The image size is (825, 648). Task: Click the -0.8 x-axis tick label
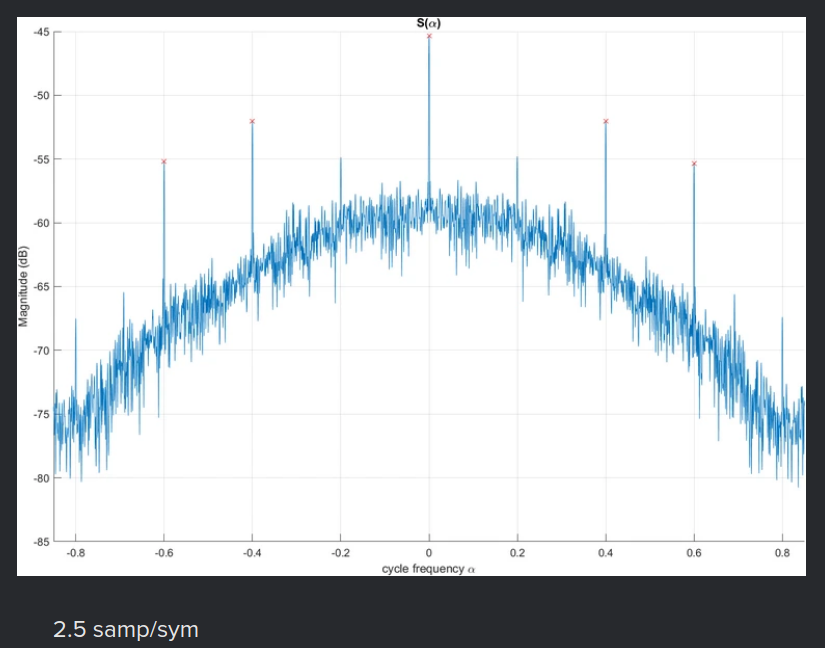pyautogui.click(x=74, y=552)
